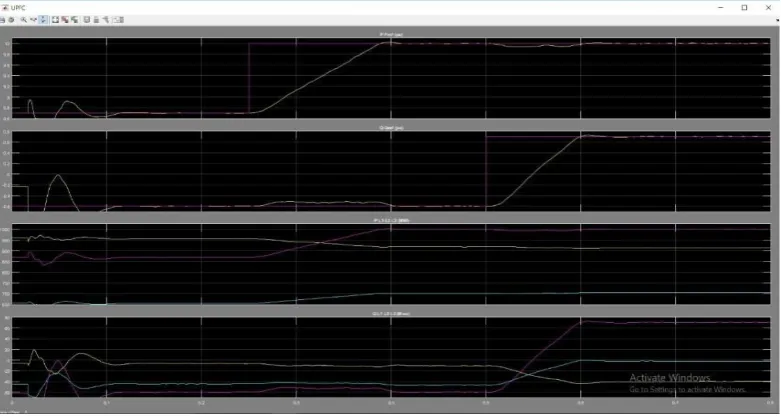The image size is (781, 418).
Task: Minimize the UPFC scope window
Action: tap(721, 7)
